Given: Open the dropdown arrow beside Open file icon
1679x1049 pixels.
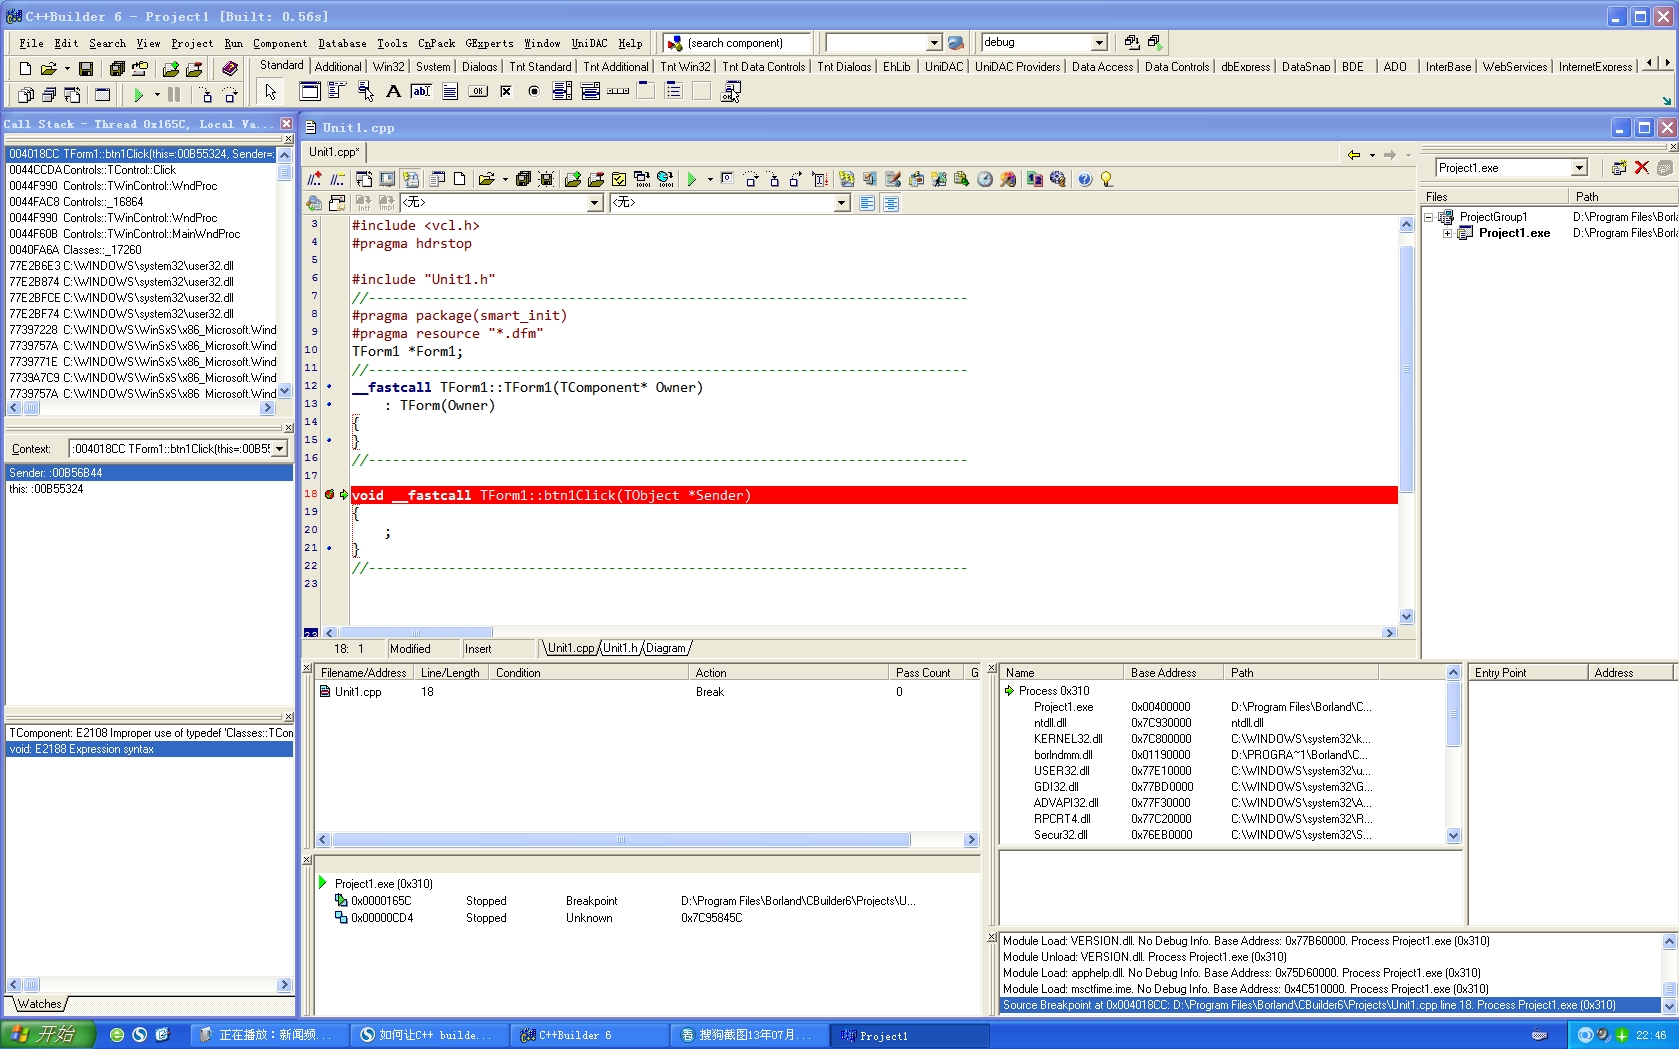Looking at the screenshot, I should (x=67, y=69).
